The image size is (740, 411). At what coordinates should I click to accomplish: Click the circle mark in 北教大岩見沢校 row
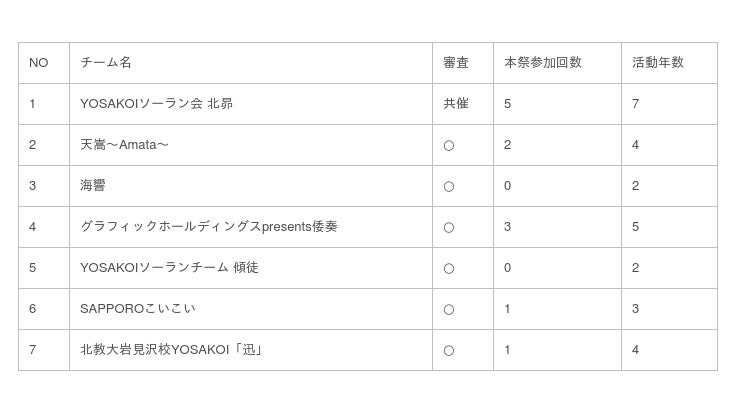pyautogui.click(x=449, y=351)
